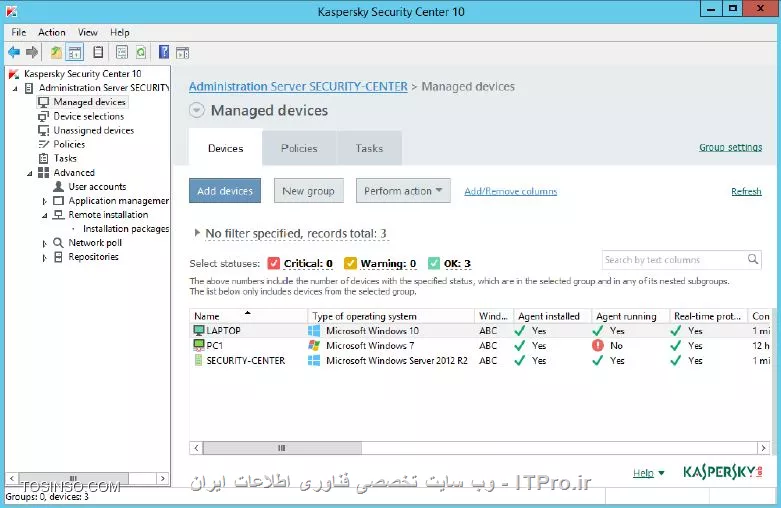Click the Search by text columns field

pyautogui.click(x=681, y=259)
